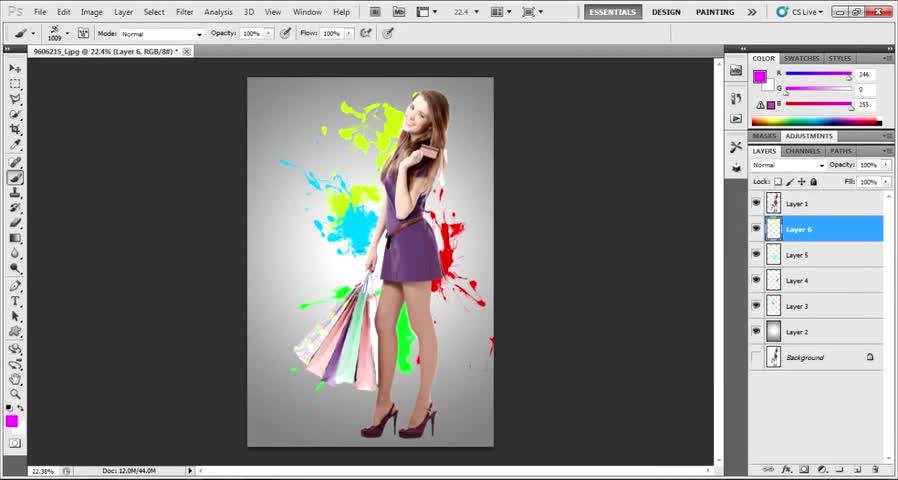898x480 pixels.
Task: Hide Layer 1 using its eye icon
Action: click(x=756, y=203)
